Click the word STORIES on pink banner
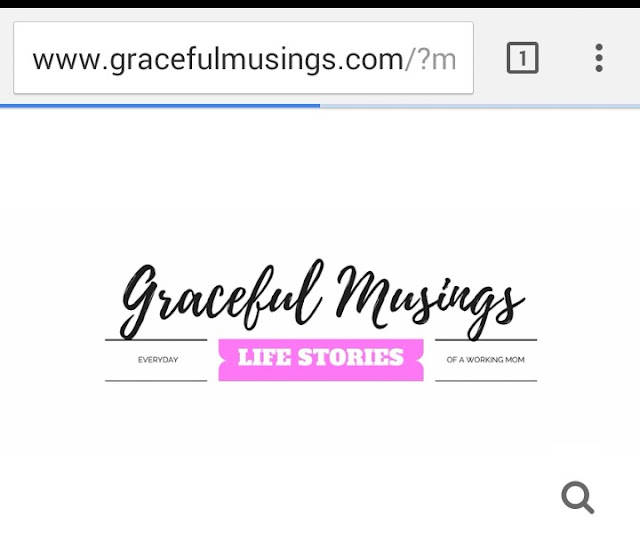Screen dimensions: 640x557 (351, 357)
